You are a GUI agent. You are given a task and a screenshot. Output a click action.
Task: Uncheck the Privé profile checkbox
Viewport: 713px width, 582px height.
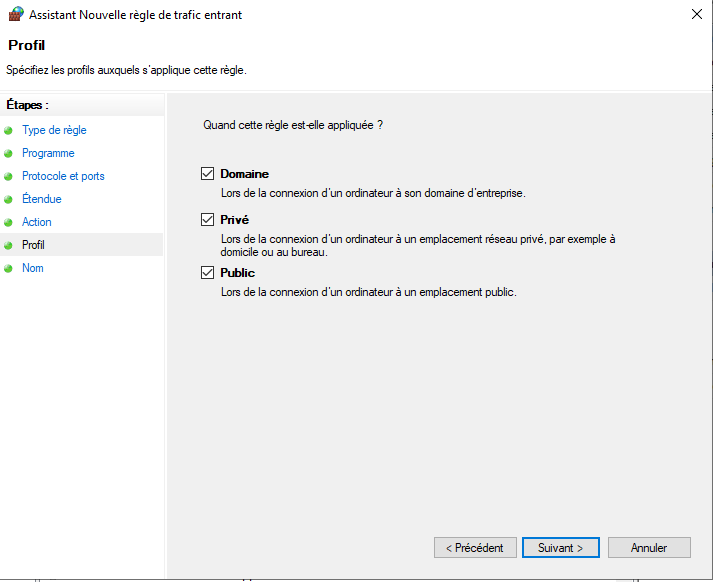coord(207,220)
